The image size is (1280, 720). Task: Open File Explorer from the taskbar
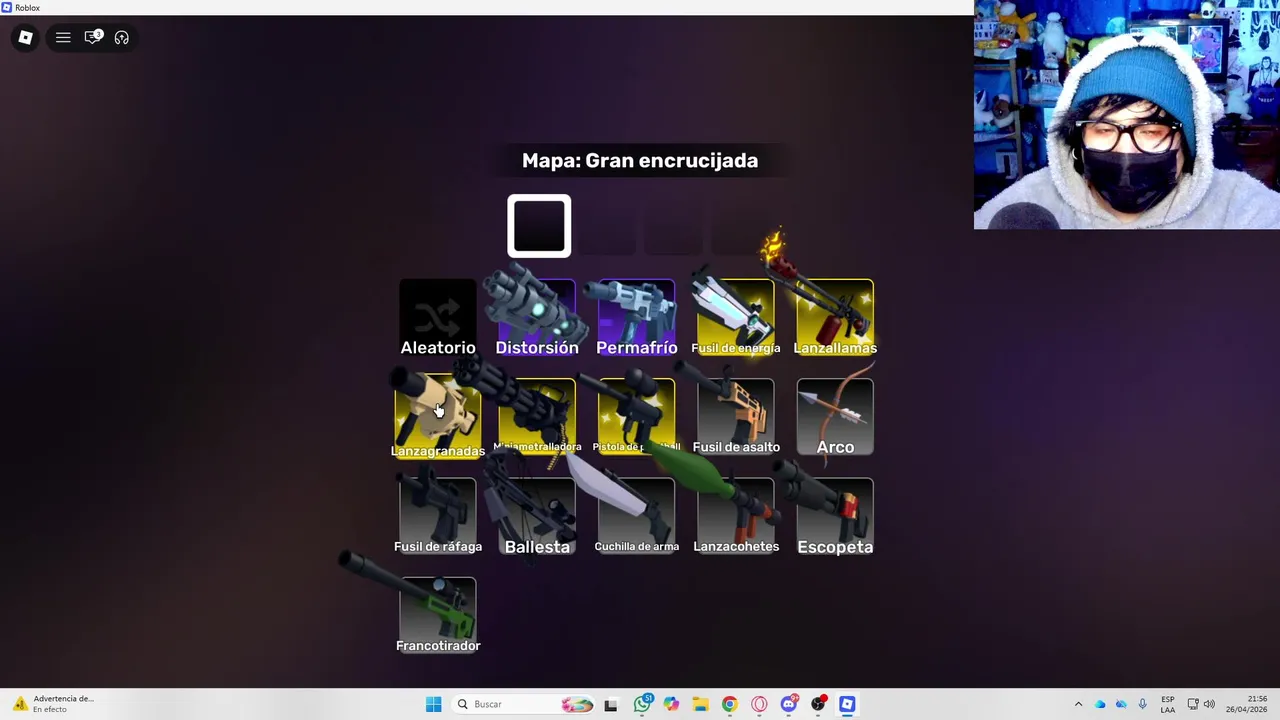point(700,704)
